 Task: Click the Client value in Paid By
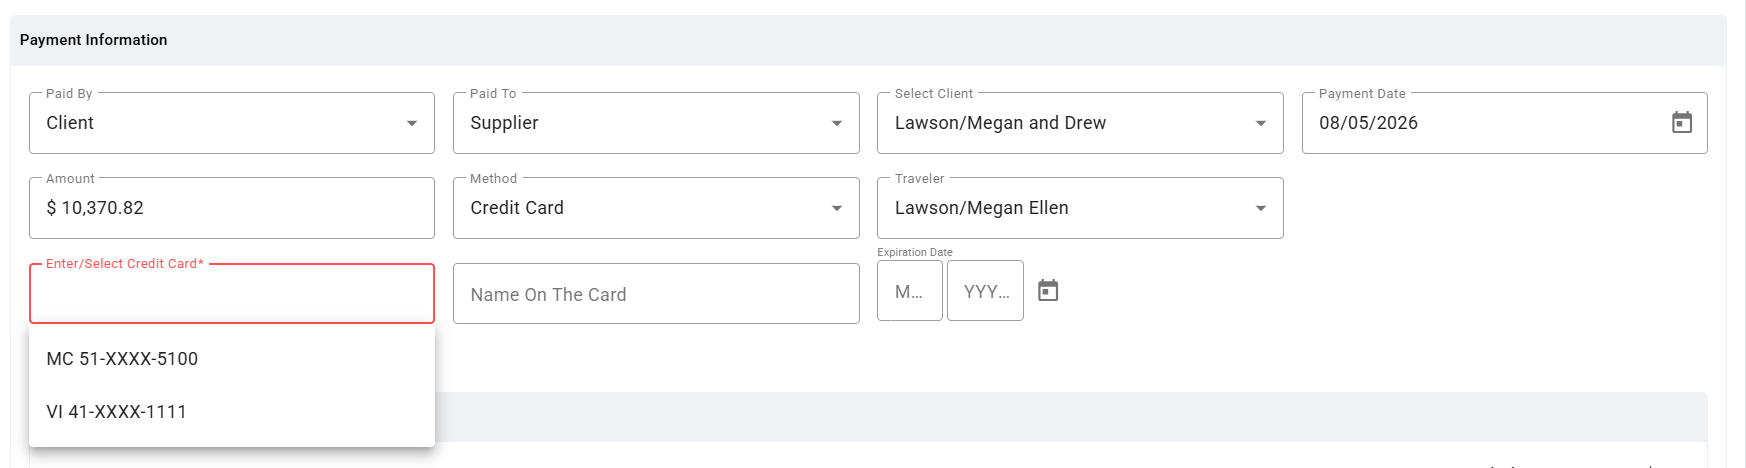pos(70,123)
